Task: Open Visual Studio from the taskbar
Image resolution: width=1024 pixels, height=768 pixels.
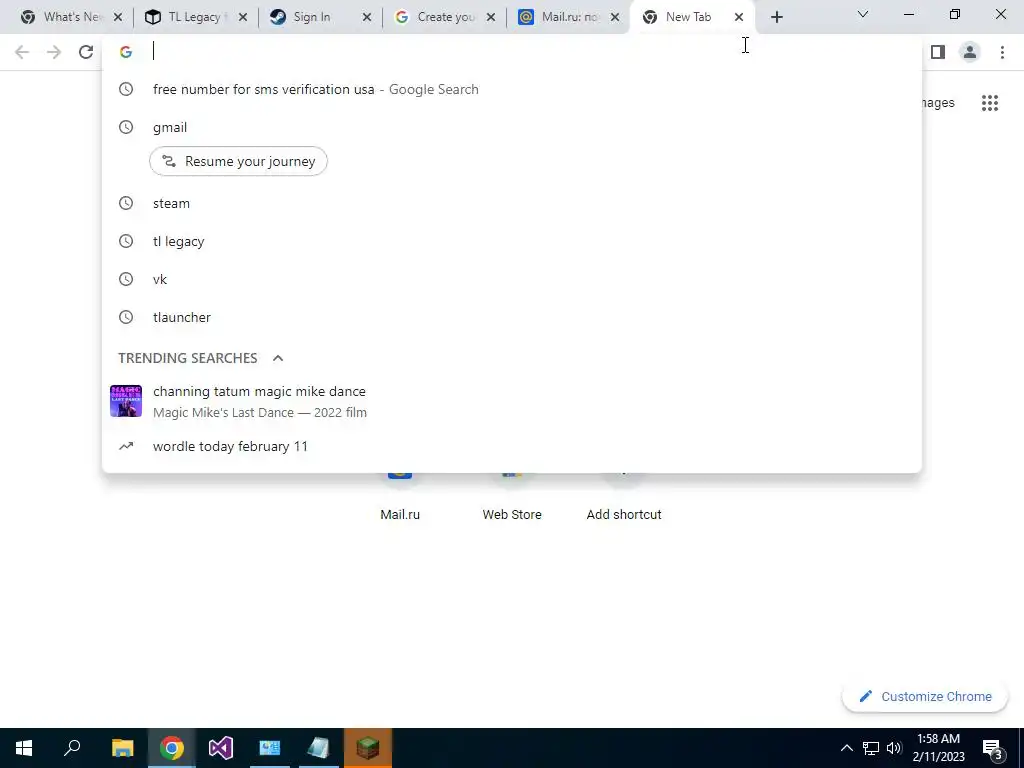Action: 221,748
